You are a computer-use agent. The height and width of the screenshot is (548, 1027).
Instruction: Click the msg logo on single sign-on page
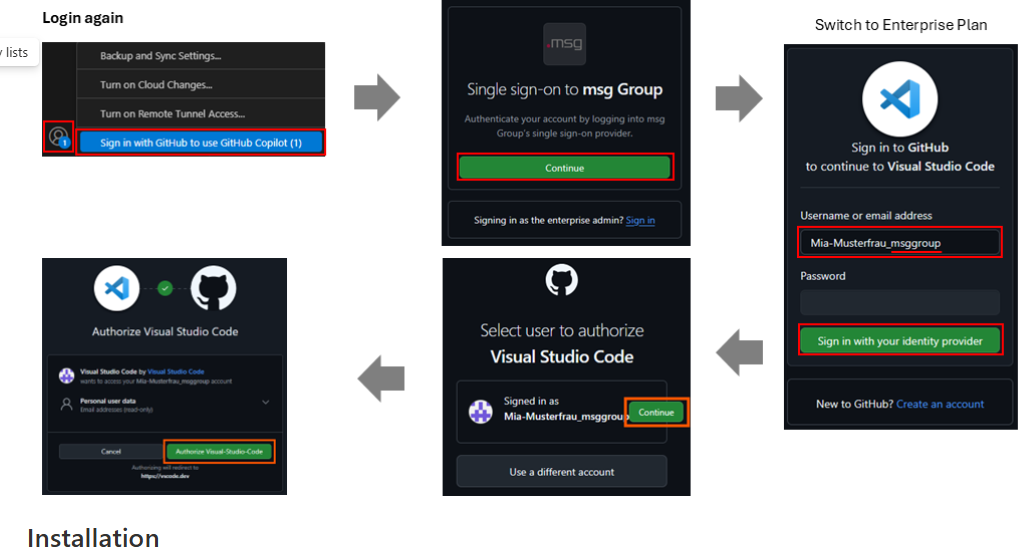565,44
